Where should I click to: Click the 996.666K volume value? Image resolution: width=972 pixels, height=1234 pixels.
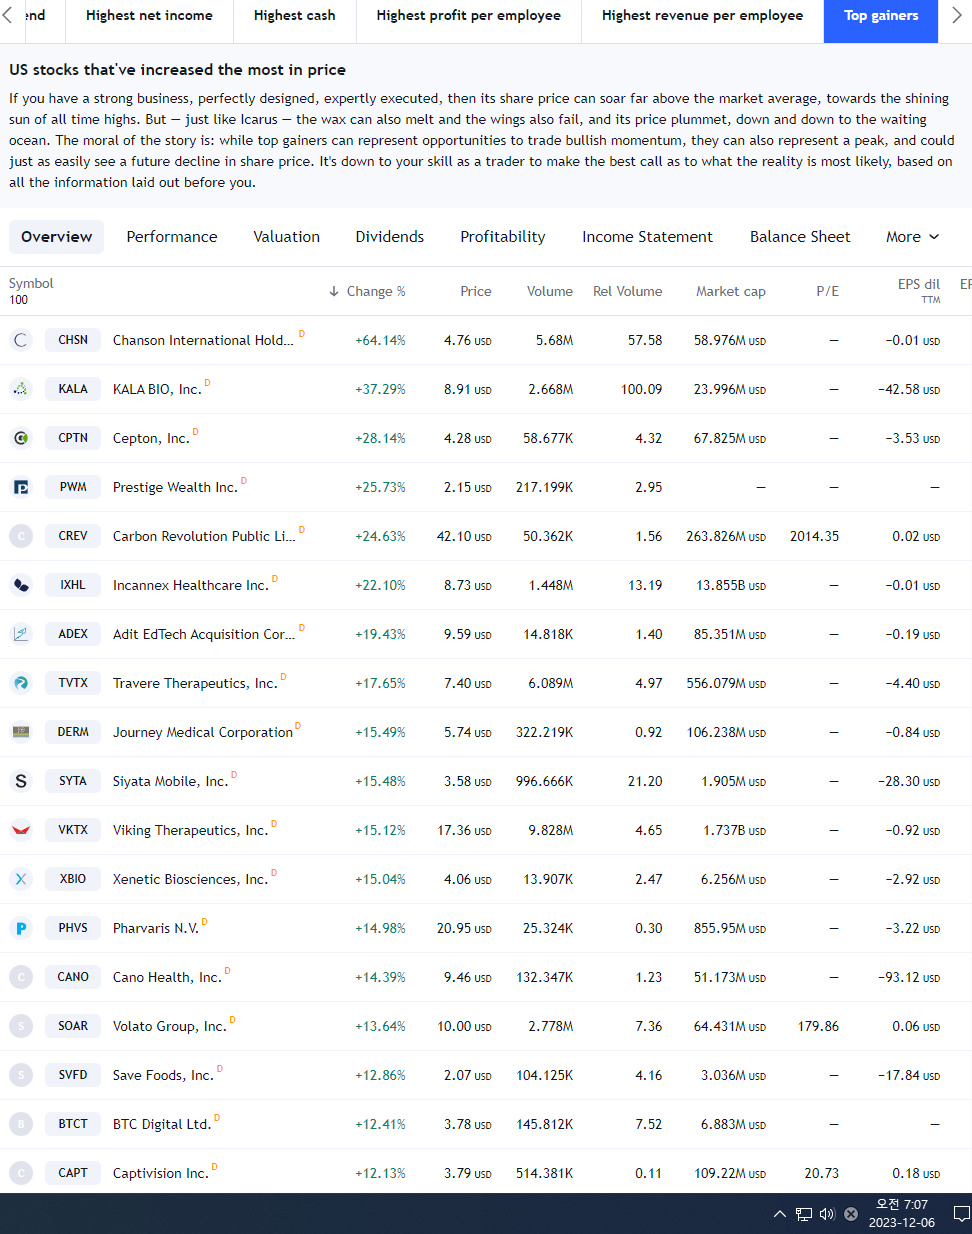545,781
